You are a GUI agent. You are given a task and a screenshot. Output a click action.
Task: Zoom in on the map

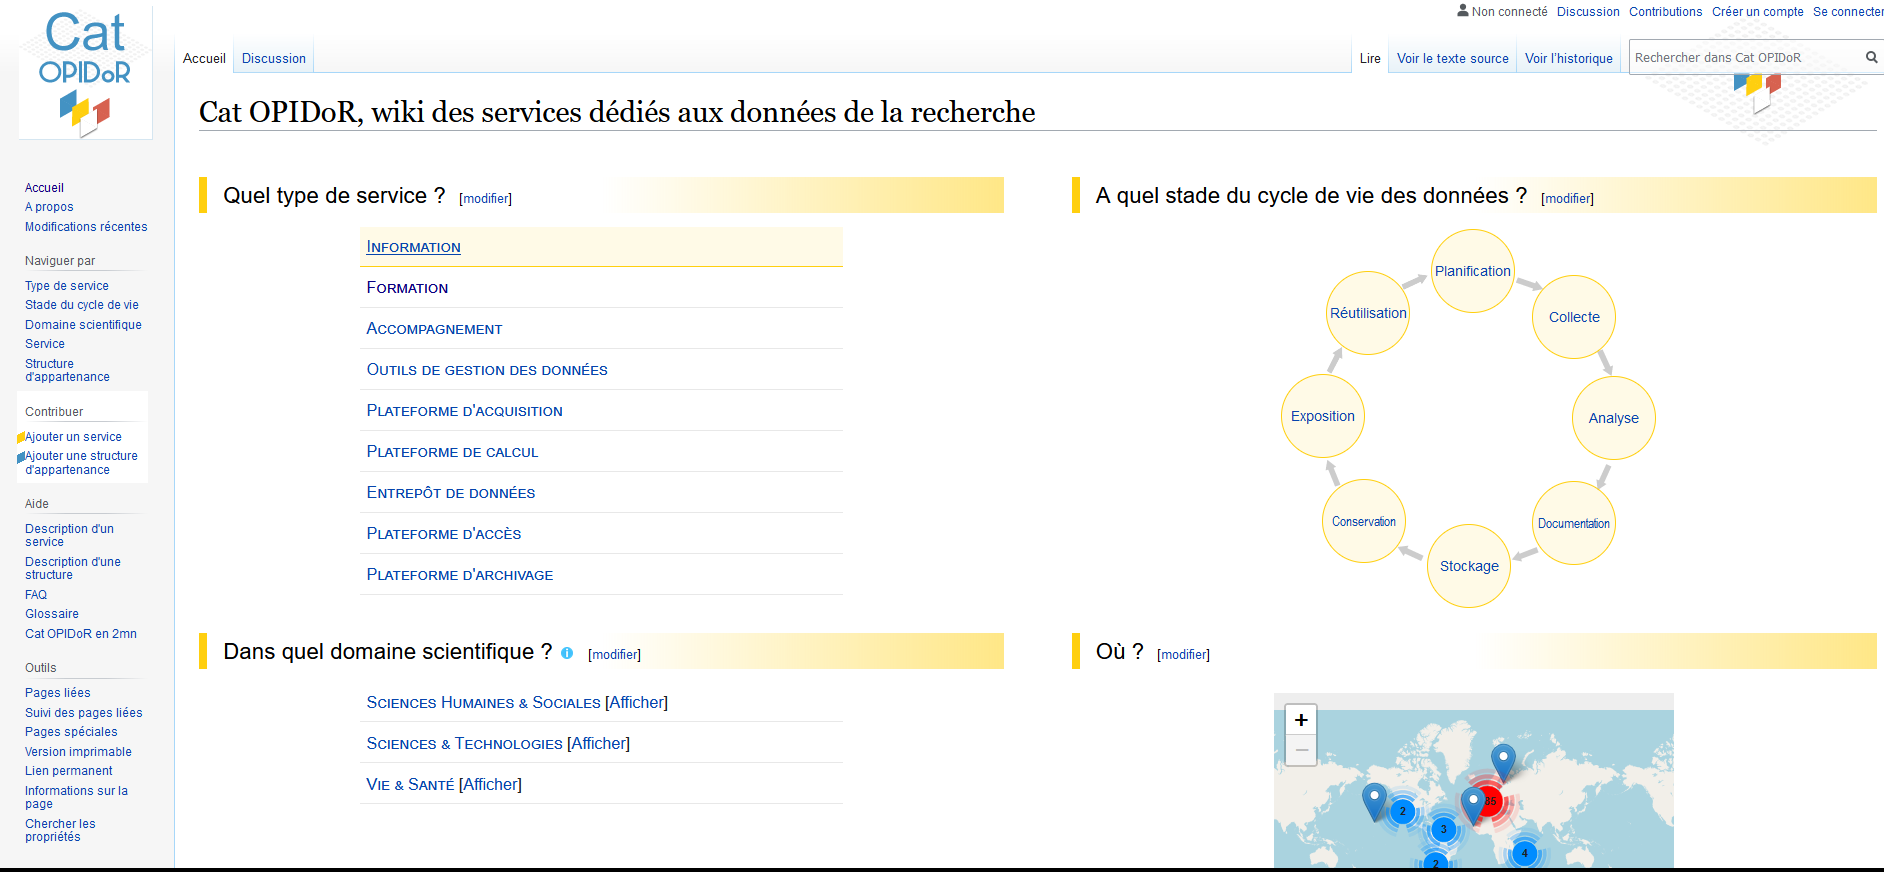point(1301,720)
